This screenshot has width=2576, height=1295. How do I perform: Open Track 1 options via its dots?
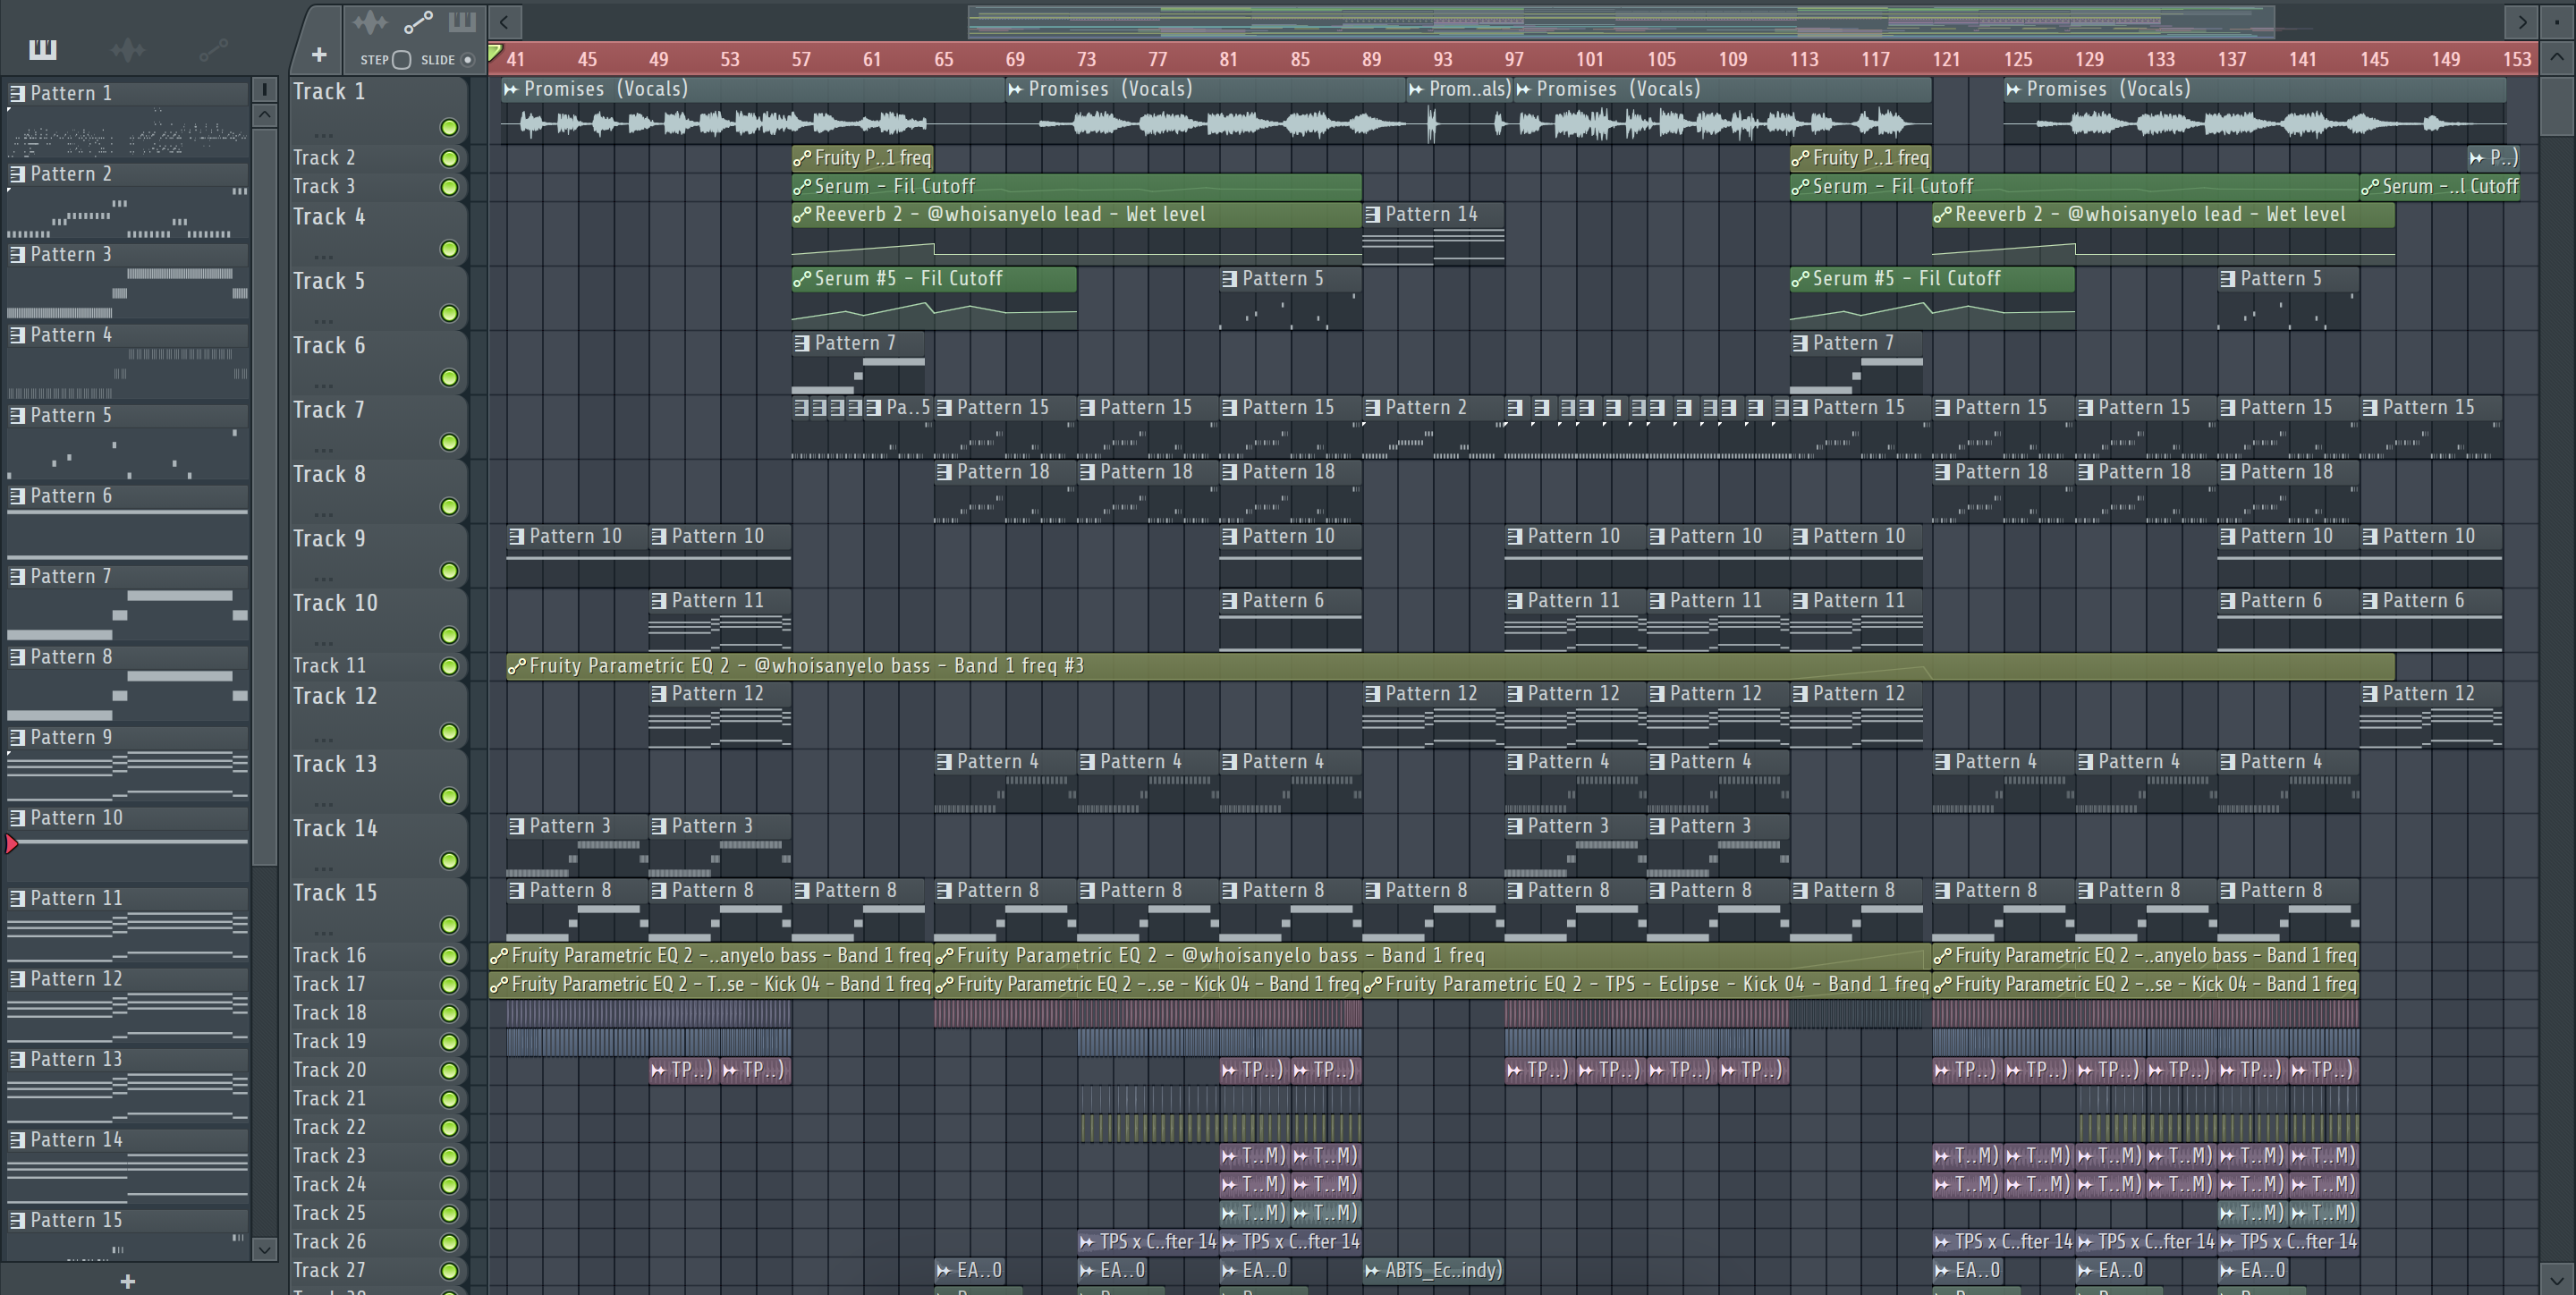(322, 134)
